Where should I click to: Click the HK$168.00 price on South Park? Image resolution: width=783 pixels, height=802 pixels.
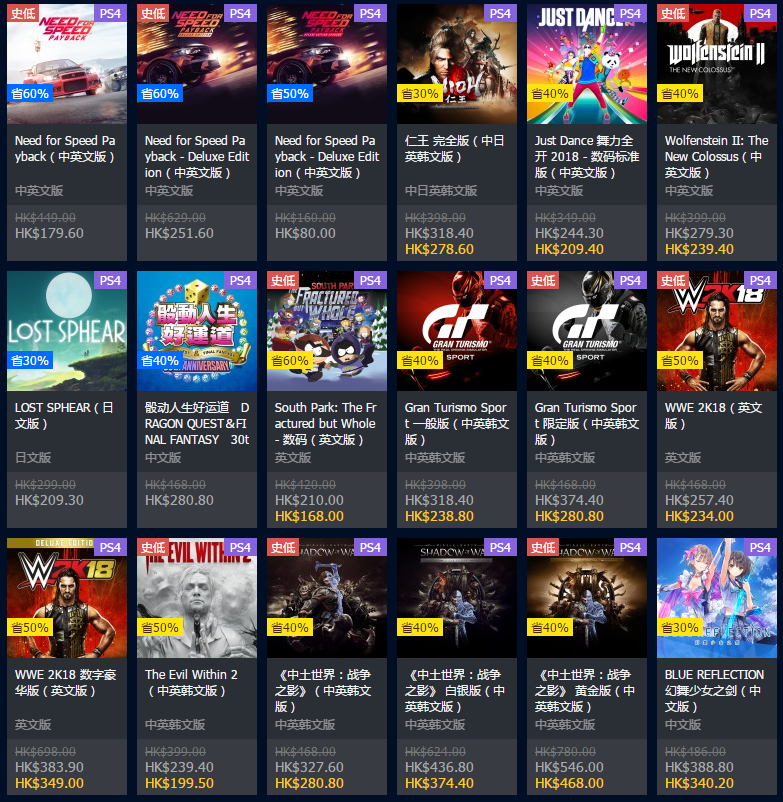click(309, 517)
